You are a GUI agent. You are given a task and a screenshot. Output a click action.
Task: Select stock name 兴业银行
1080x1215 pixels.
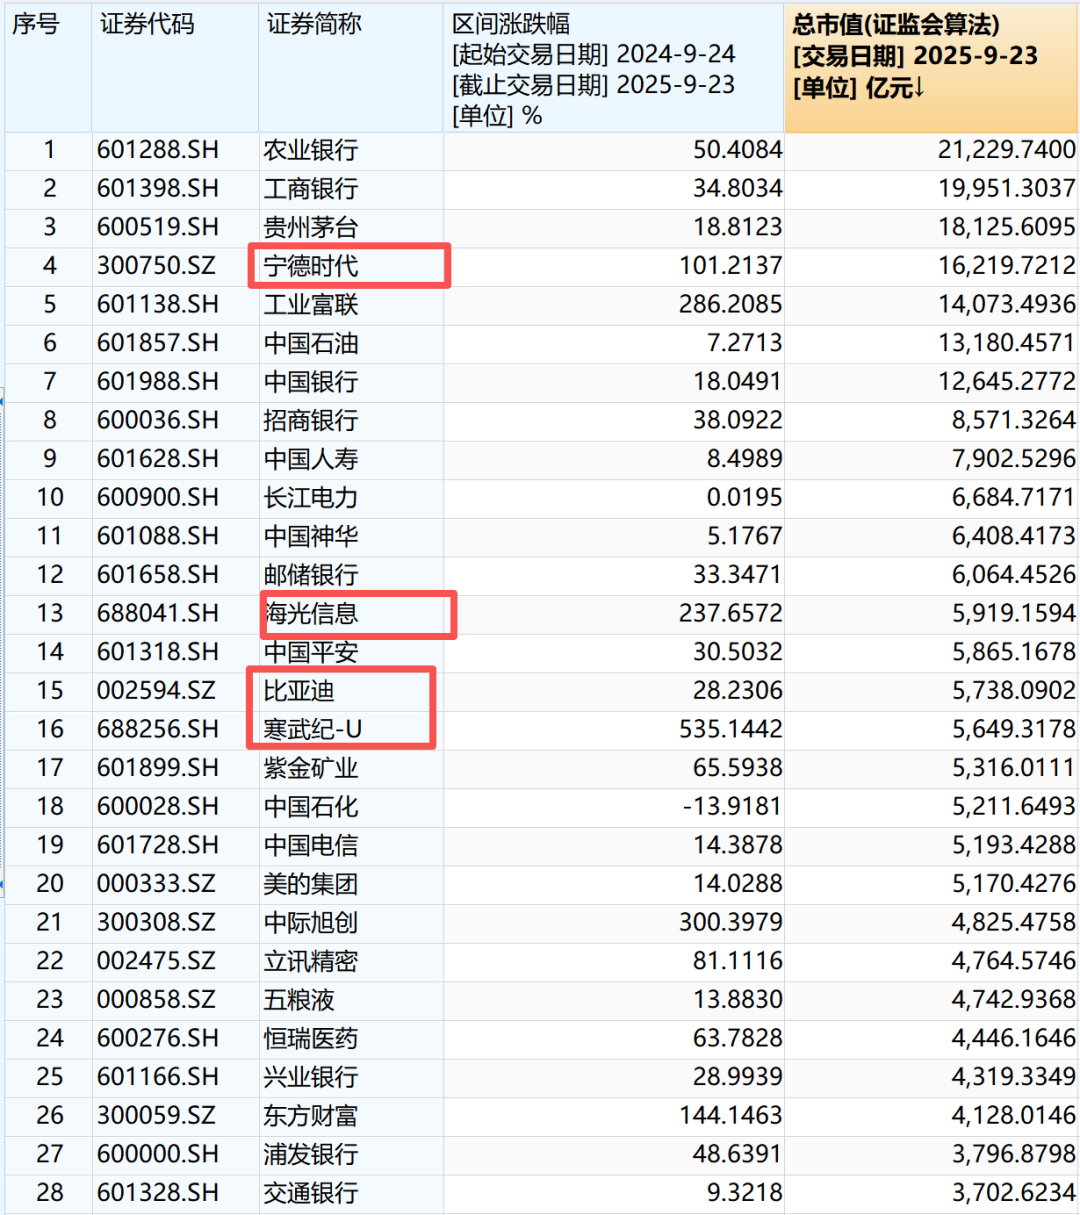pyautogui.click(x=311, y=1078)
